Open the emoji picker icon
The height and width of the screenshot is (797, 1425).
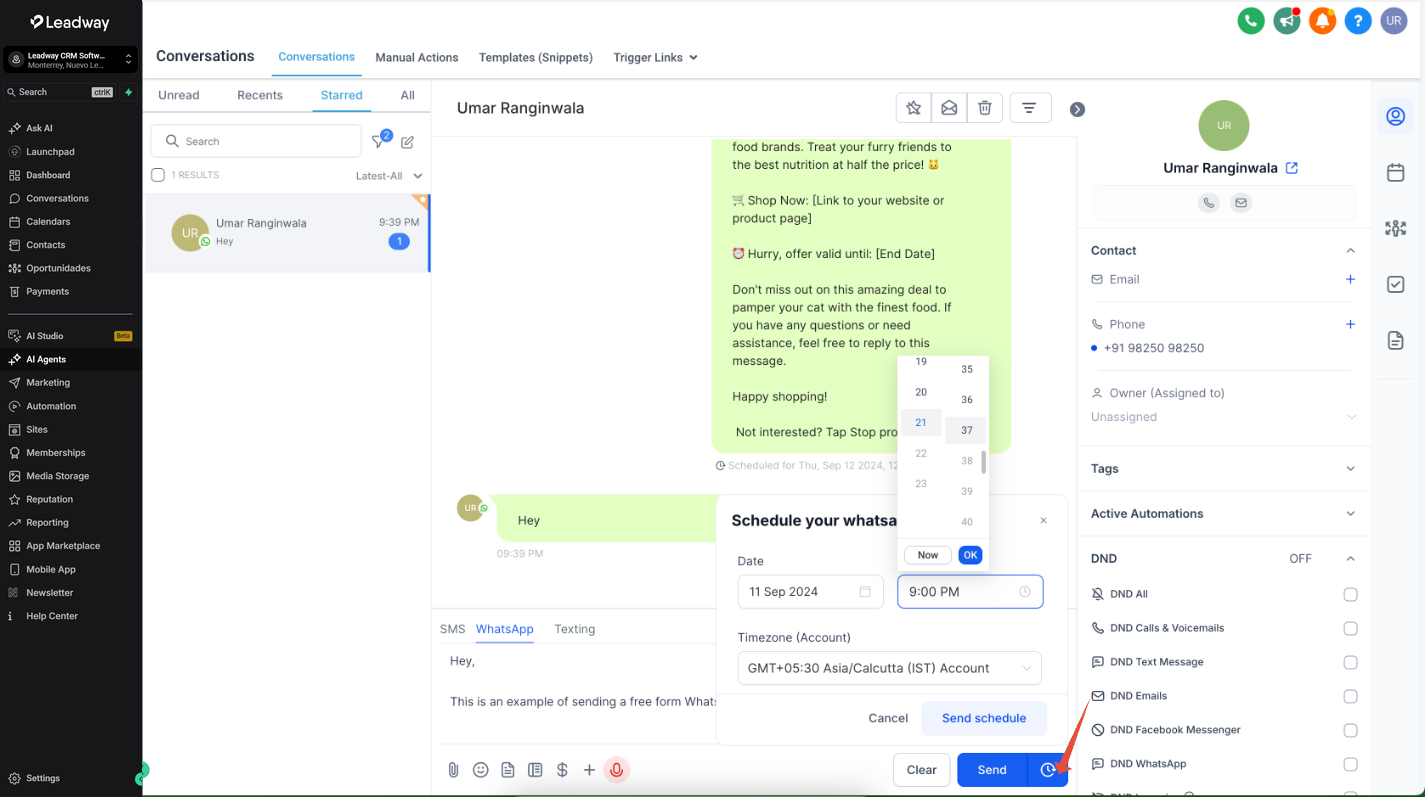pos(481,770)
